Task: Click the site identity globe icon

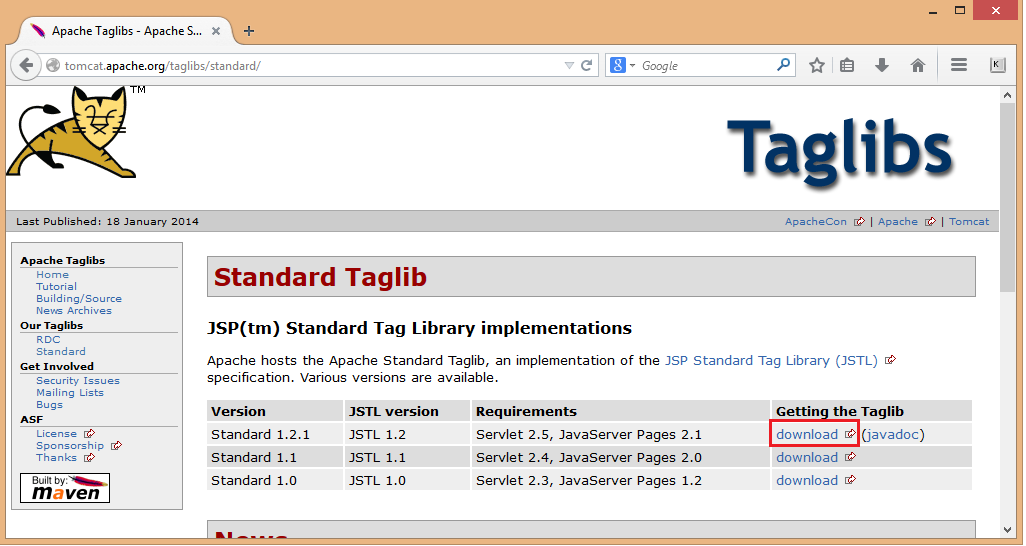Action: coord(53,65)
